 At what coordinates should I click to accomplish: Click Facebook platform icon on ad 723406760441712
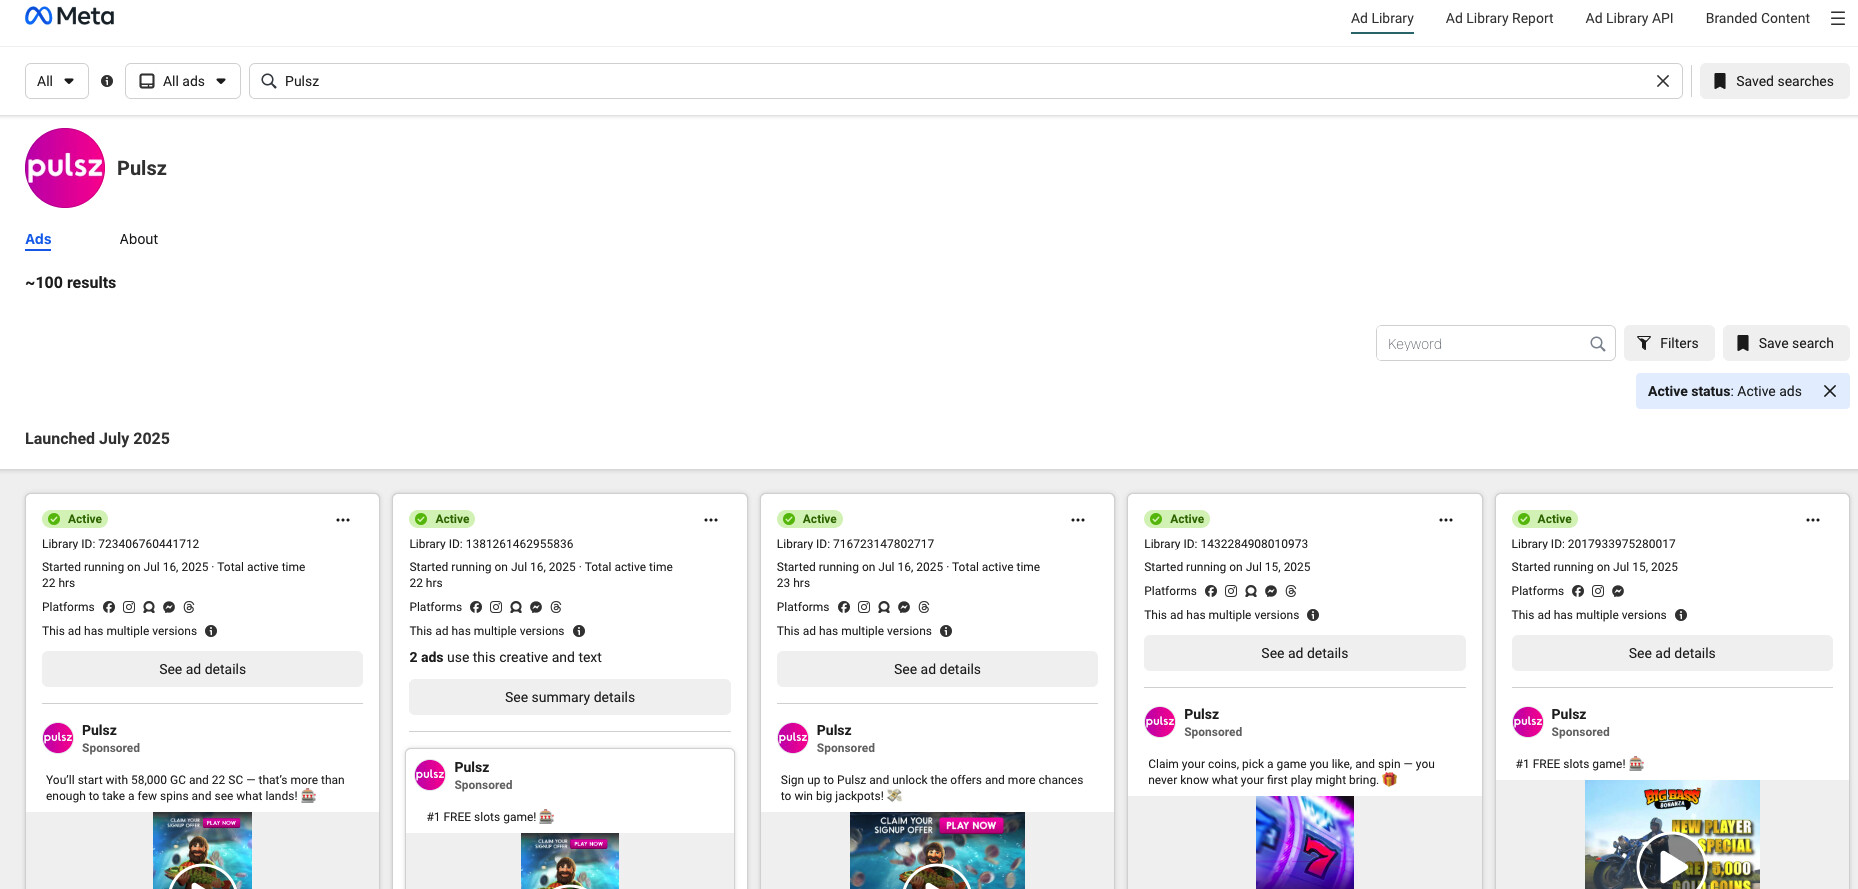109,607
